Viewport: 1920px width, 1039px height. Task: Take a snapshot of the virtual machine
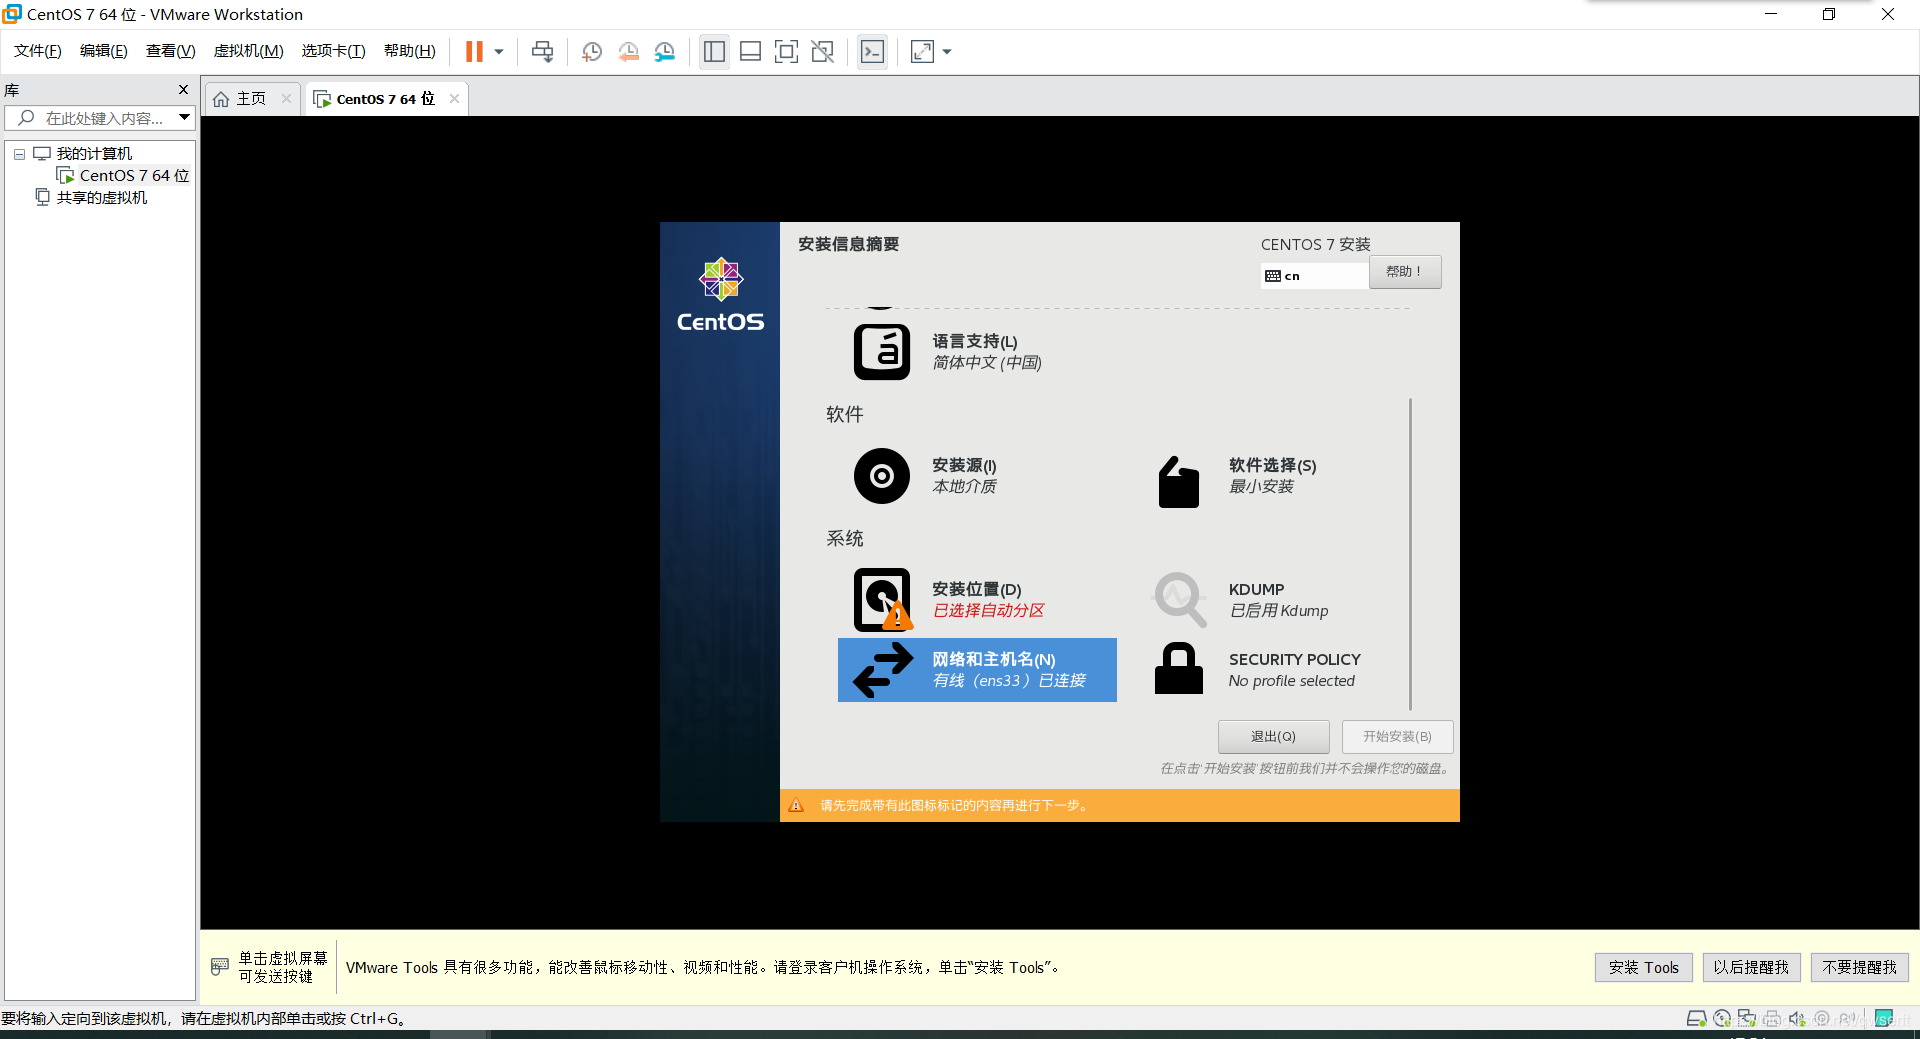592,52
